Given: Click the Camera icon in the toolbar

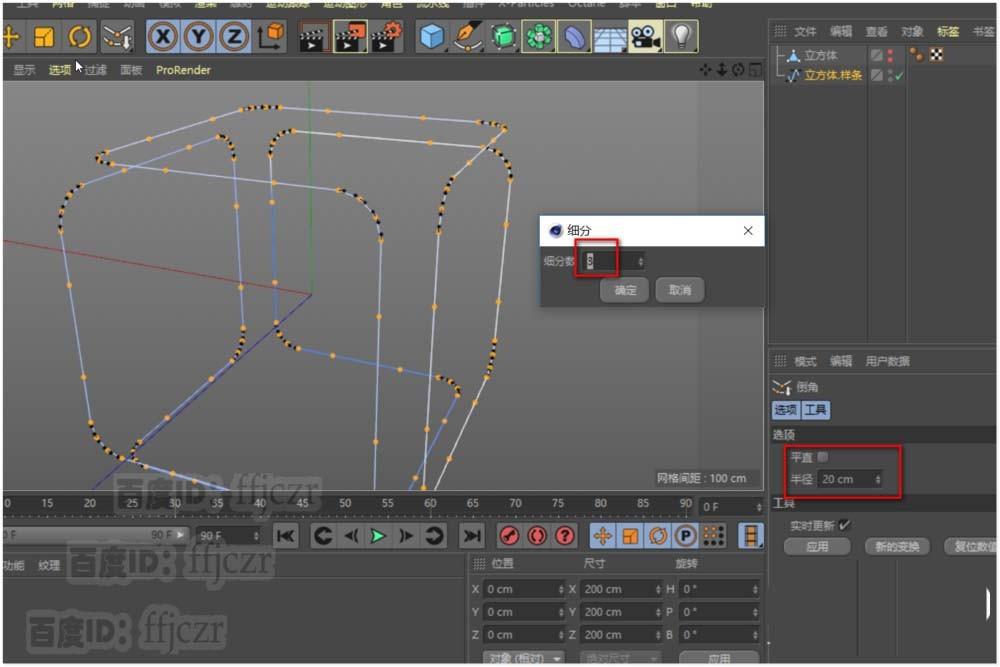Looking at the screenshot, I should (x=645, y=37).
